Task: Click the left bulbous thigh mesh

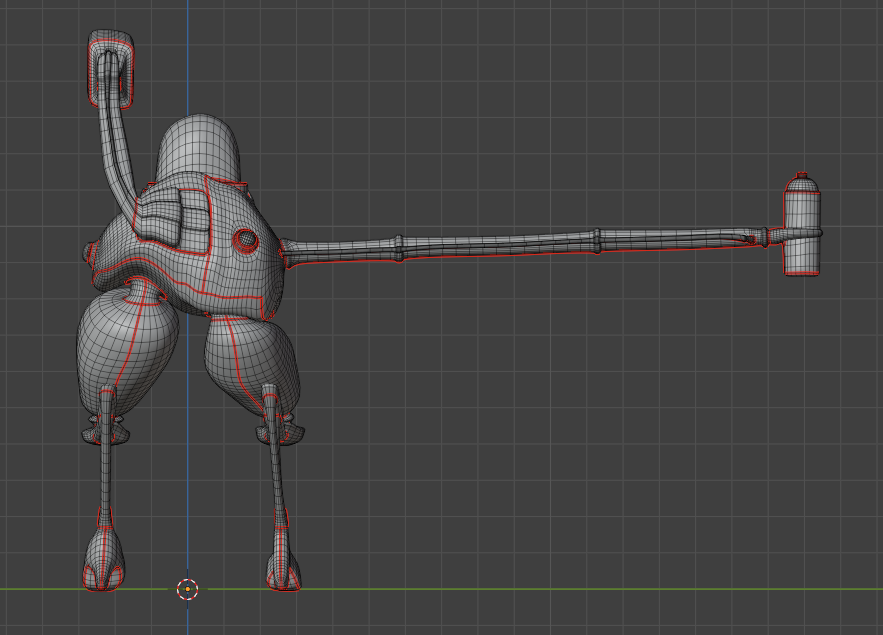Action: pos(127,349)
